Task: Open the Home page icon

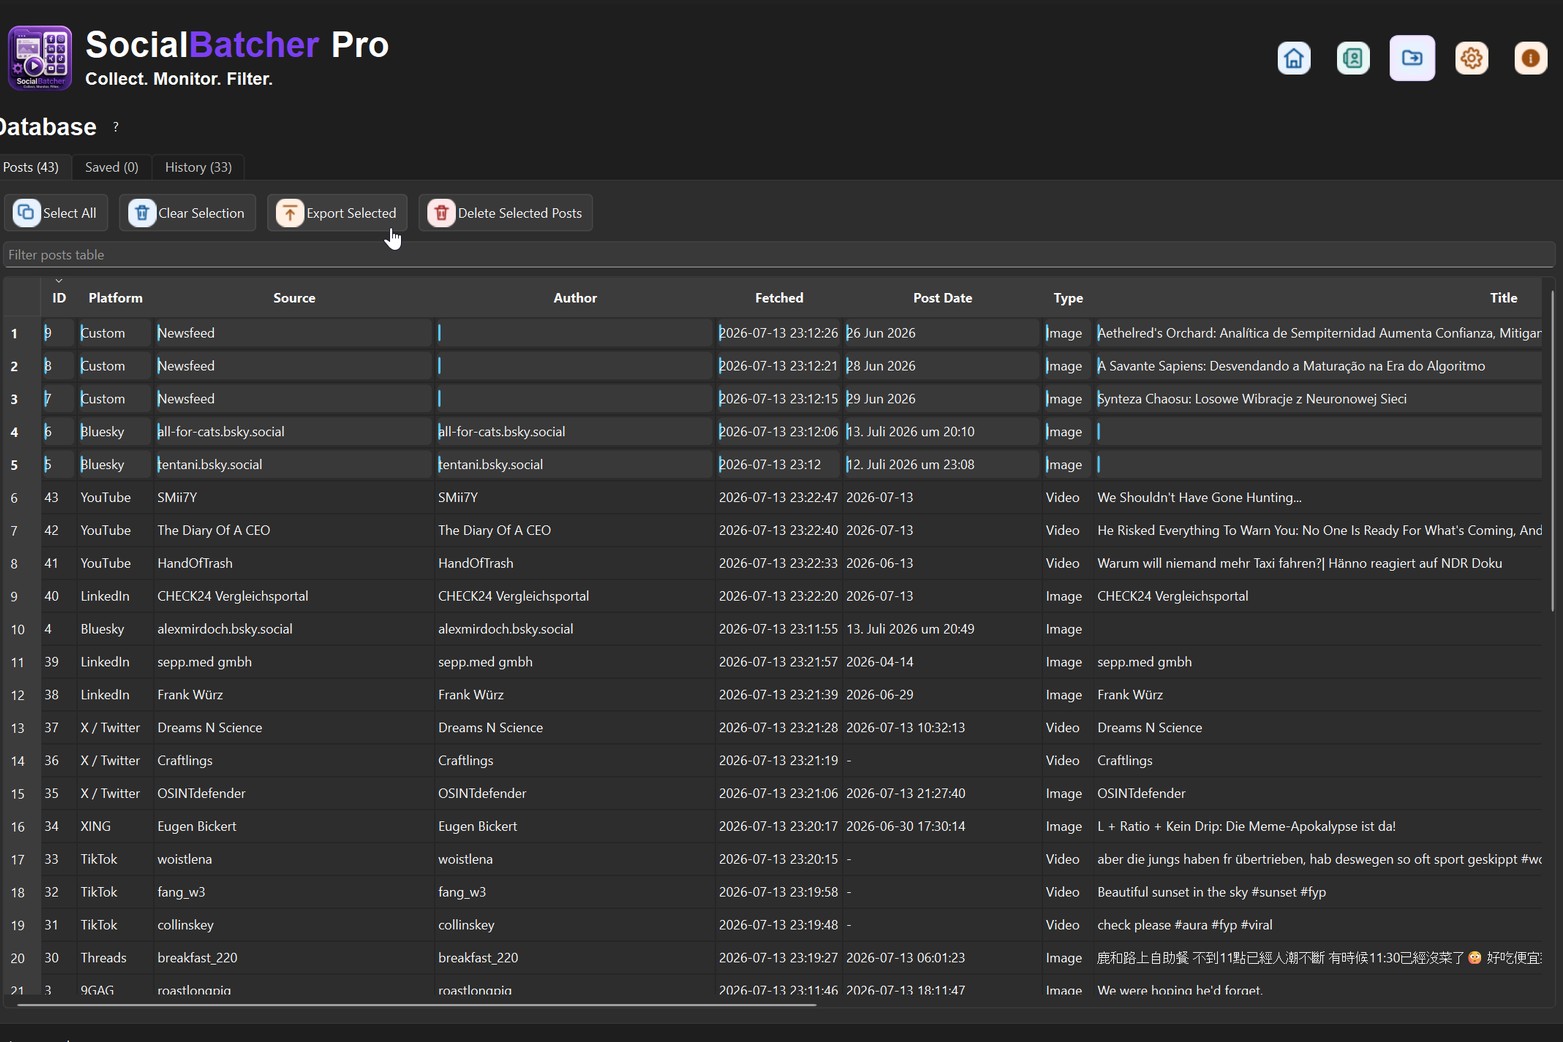Action: tap(1294, 58)
